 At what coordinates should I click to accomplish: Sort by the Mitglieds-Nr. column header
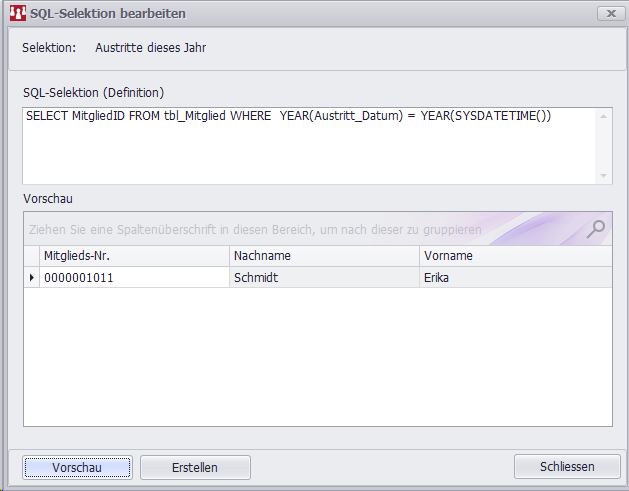click(134, 256)
